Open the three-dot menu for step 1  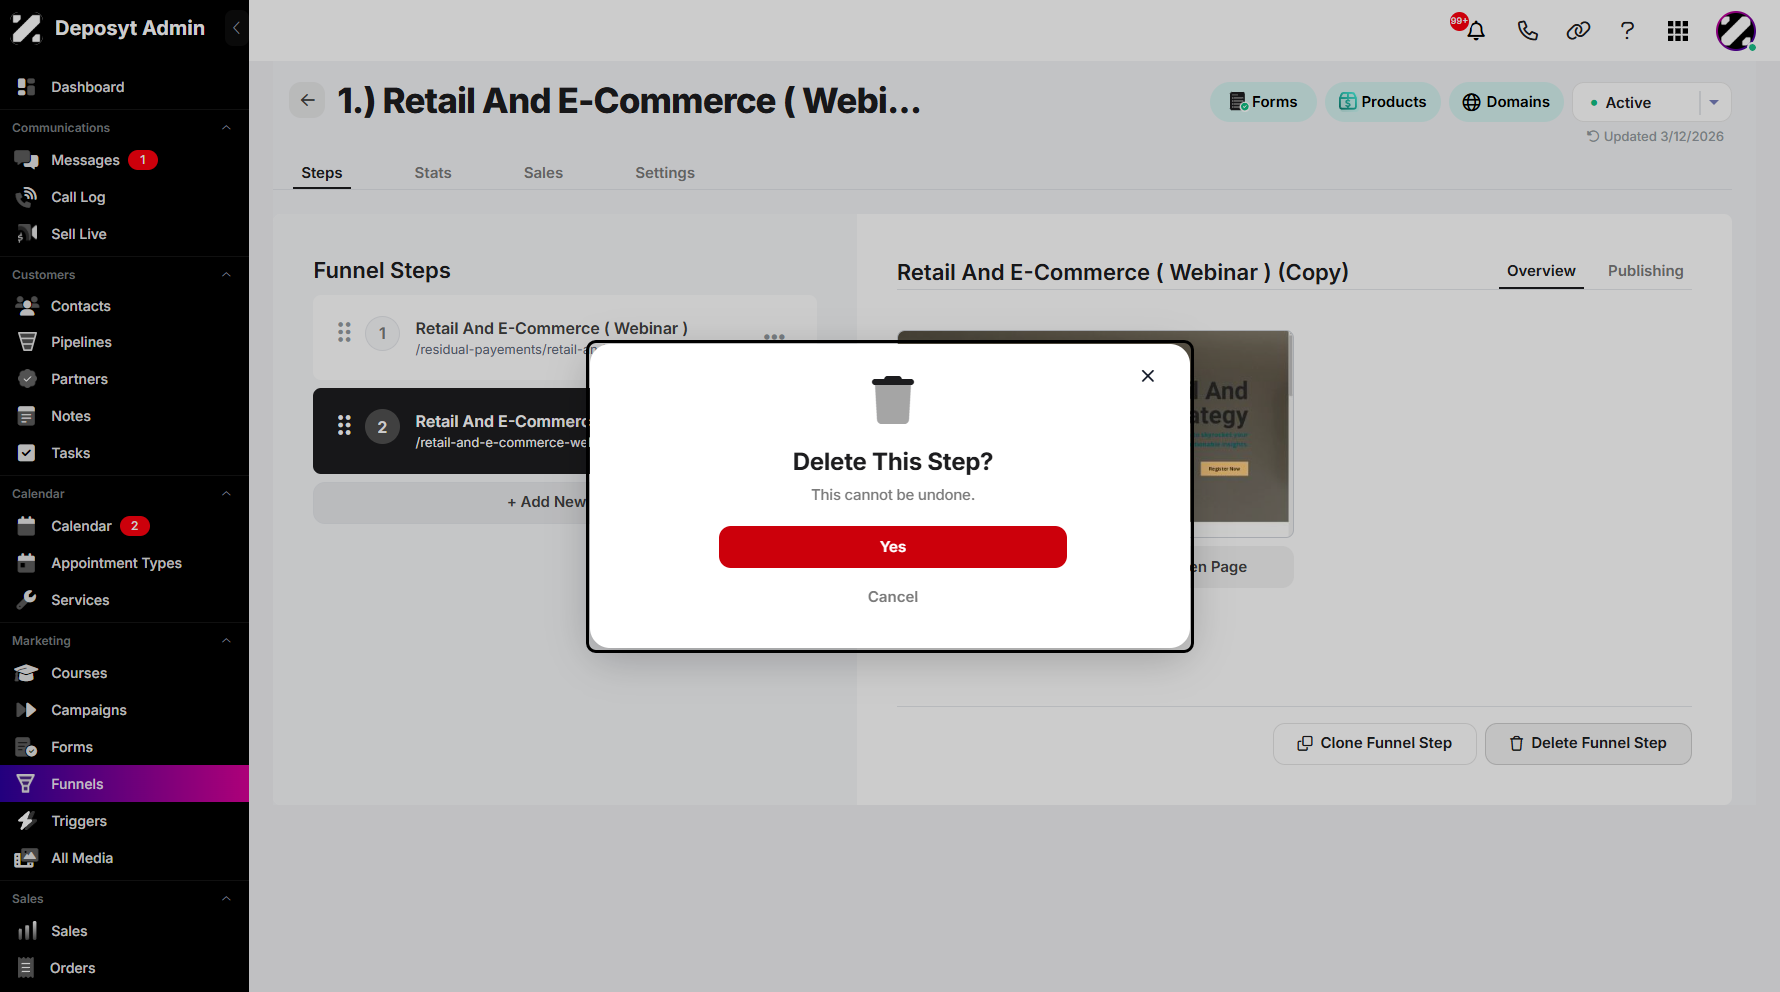pos(774,336)
